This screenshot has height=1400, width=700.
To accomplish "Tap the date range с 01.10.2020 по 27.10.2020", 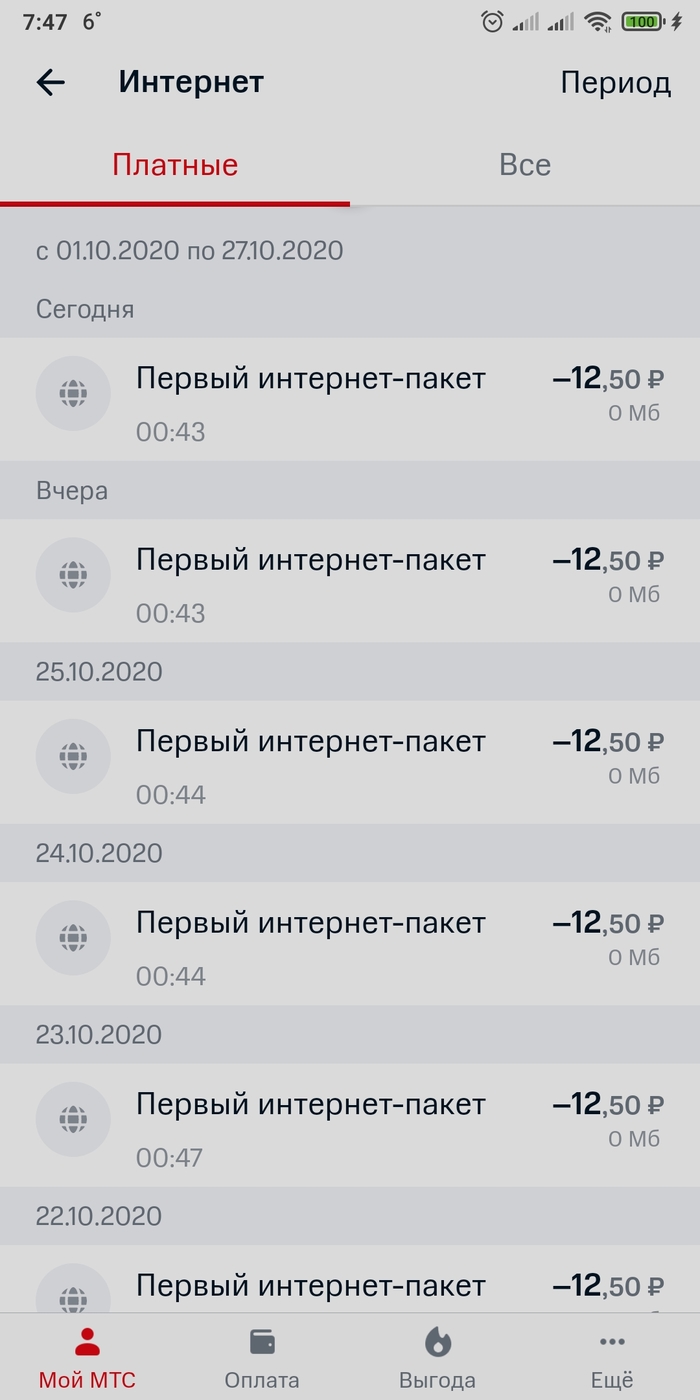I will click(x=190, y=250).
